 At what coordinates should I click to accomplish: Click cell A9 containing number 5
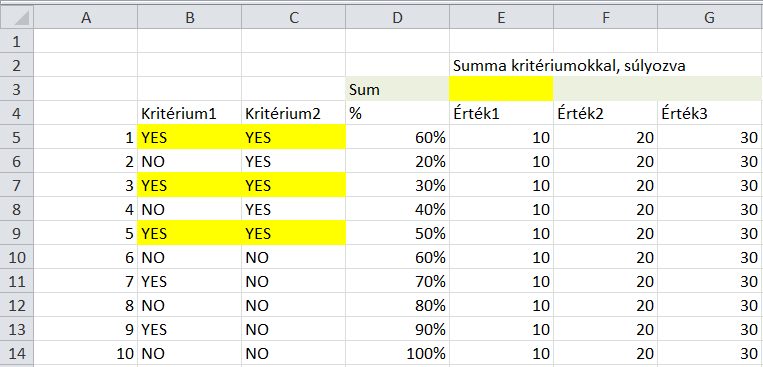pos(86,233)
